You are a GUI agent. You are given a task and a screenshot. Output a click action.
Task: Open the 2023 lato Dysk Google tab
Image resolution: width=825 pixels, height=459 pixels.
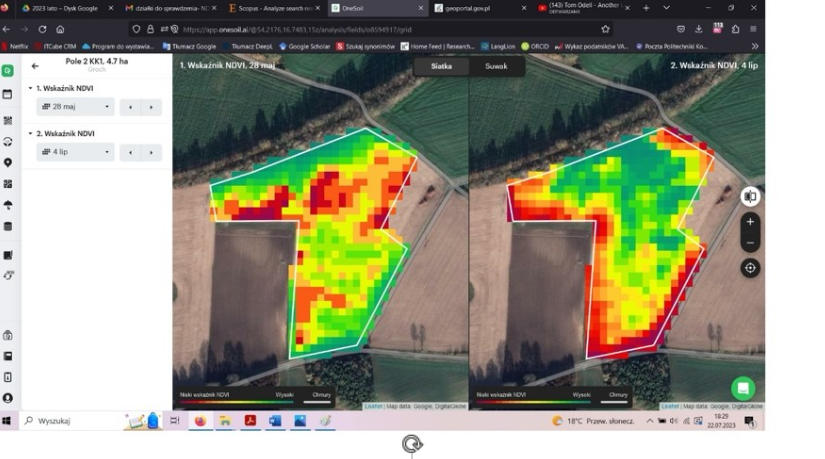pos(58,8)
